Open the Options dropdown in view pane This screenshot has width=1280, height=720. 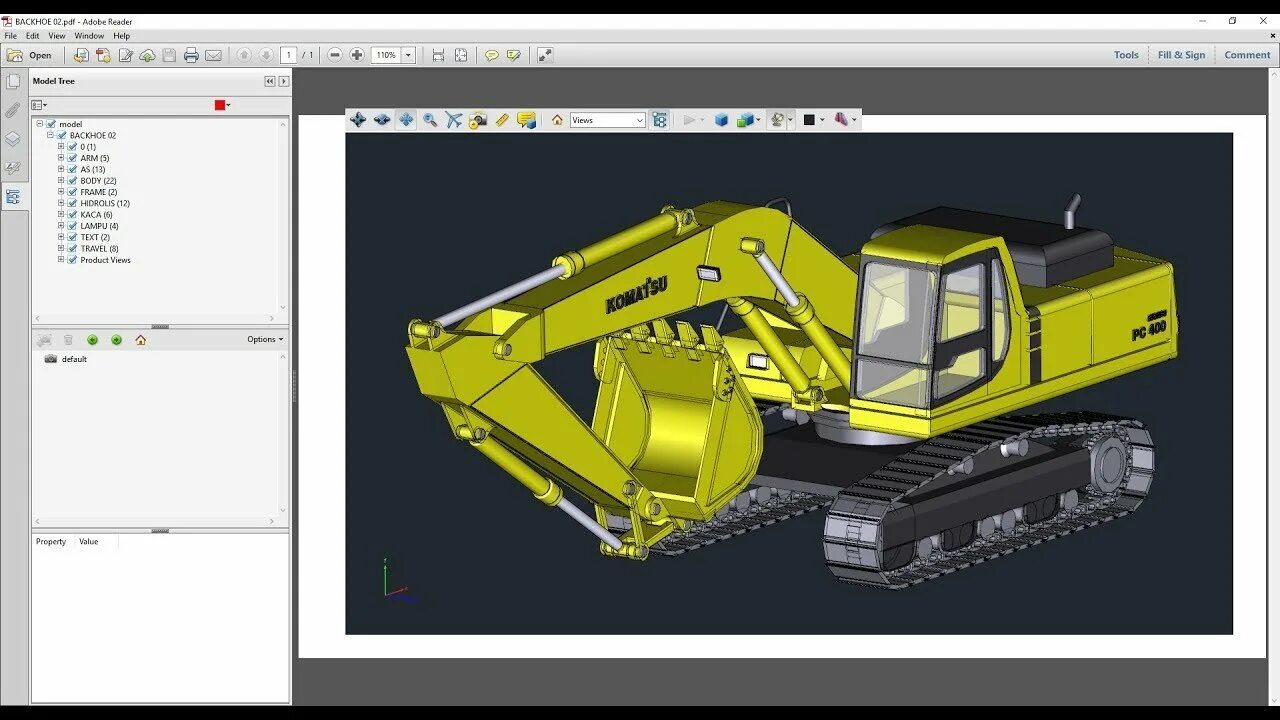tap(265, 340)
